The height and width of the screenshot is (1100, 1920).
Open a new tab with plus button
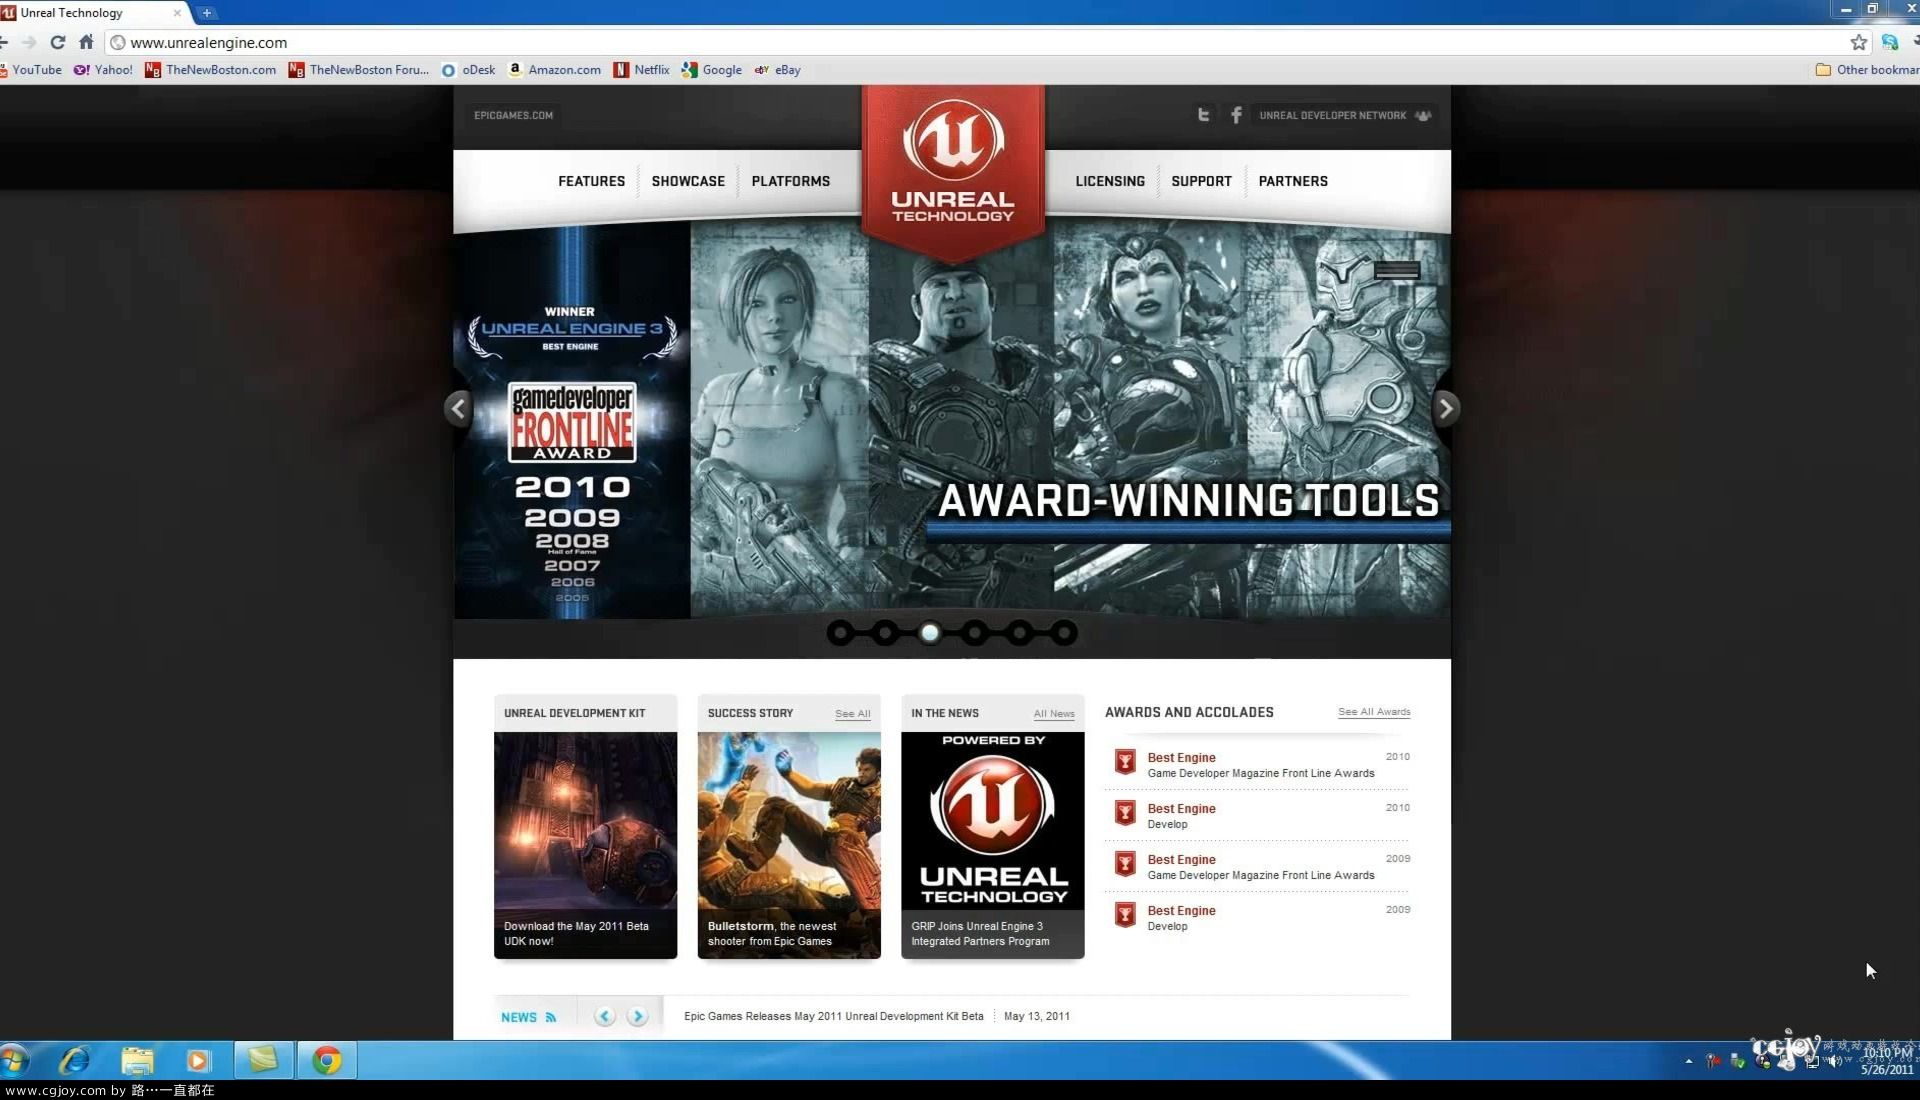206,13
